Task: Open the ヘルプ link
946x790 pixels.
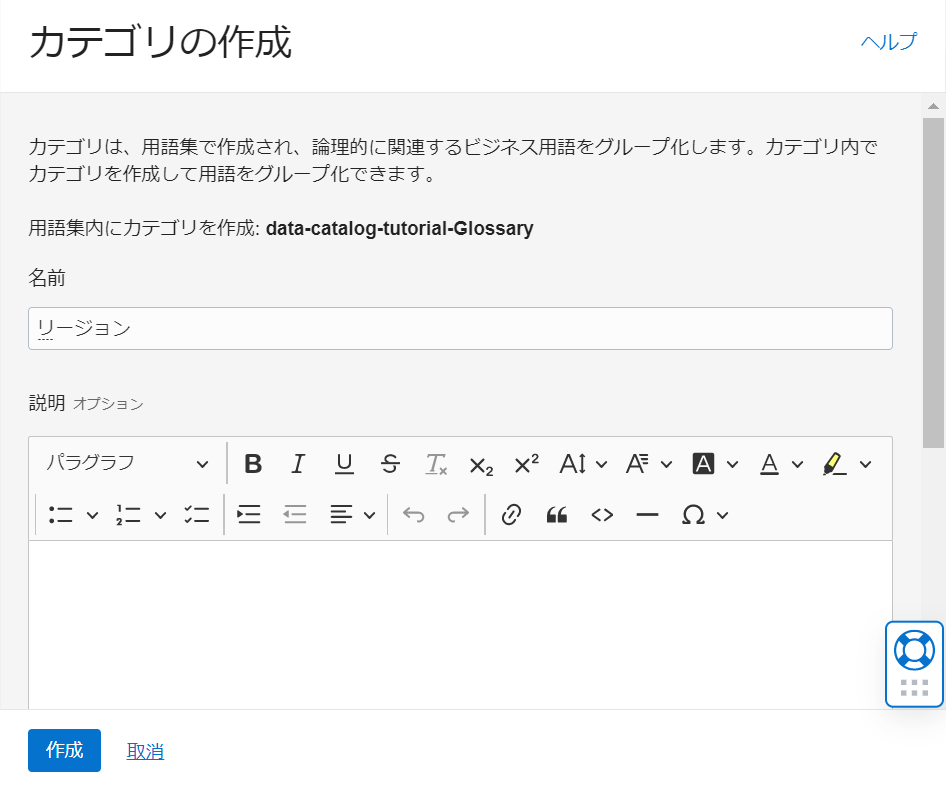Action: pos(888,42)
